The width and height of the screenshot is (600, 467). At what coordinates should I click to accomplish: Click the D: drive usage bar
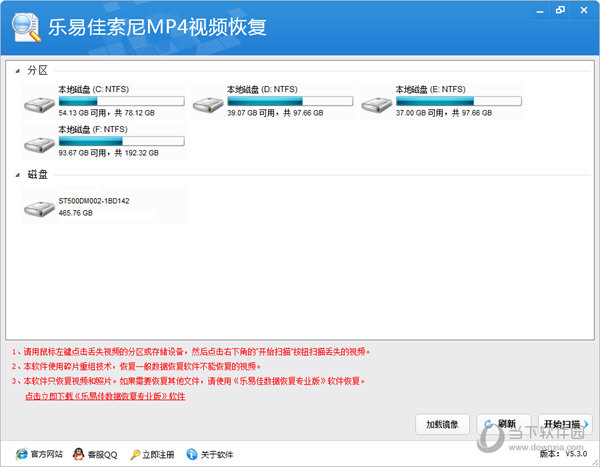tap(290, 101)
